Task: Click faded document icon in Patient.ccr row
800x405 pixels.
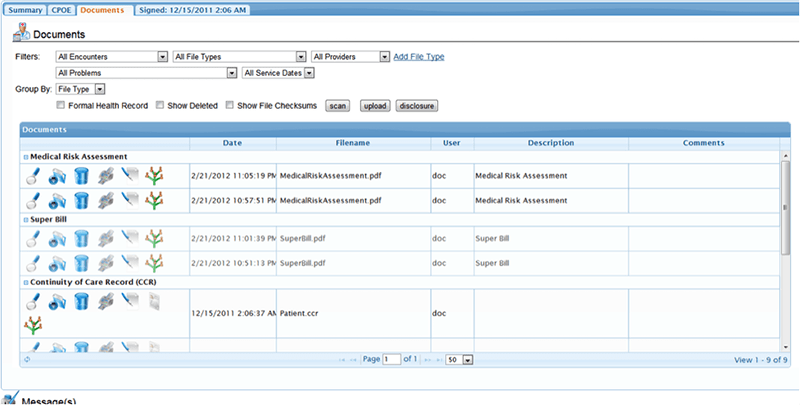Action: pyautogui.click(x=154, y=301)
